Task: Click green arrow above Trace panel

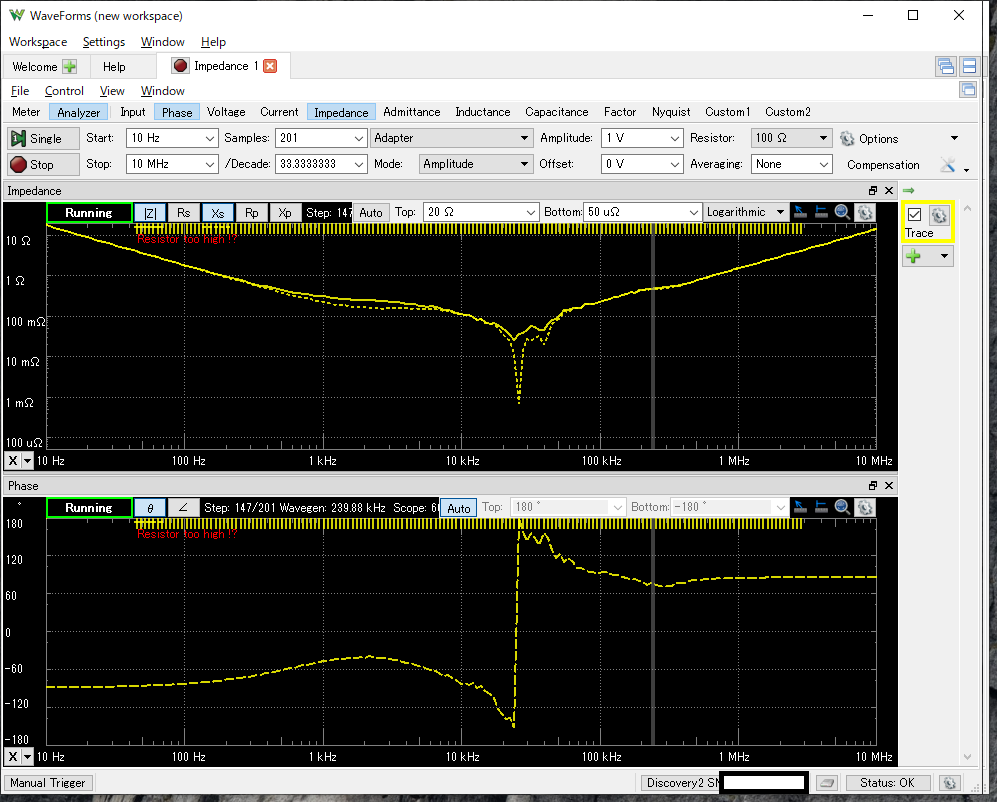Action: click(909, 191)
